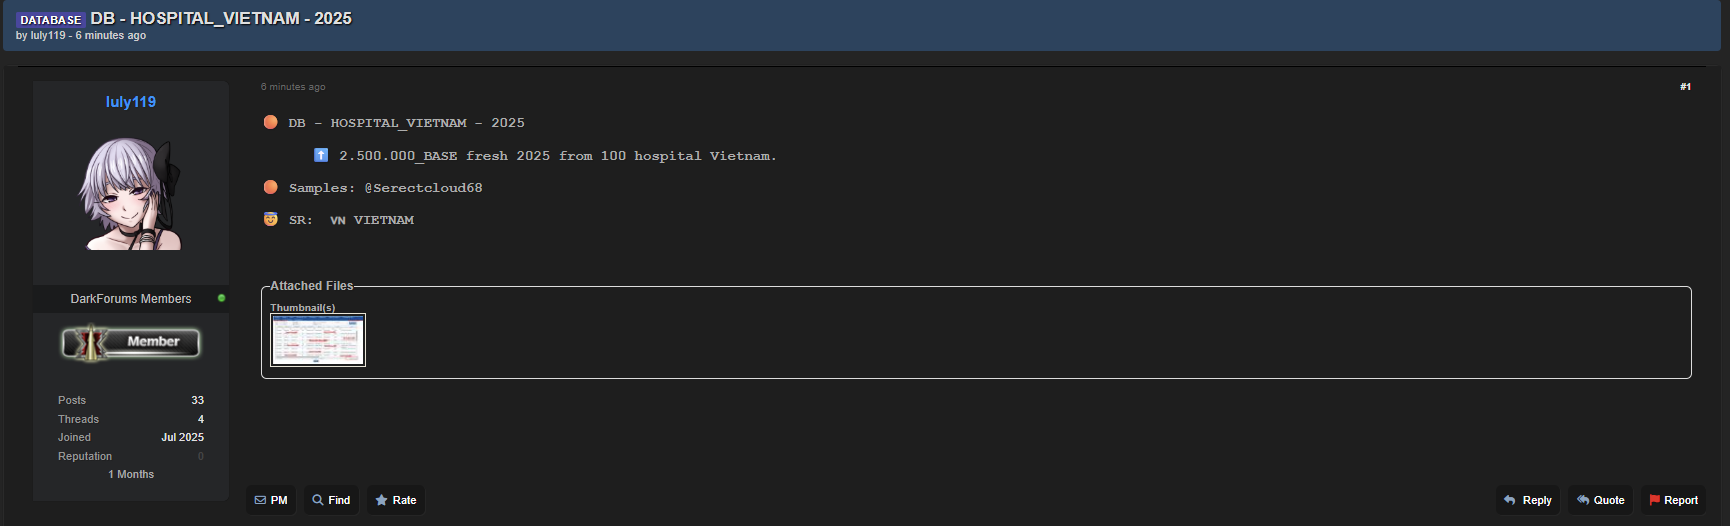The width and height of the screenshot is (1730, 526).
Task: Click the red Report flag icon
Action: click(1654, 500)
